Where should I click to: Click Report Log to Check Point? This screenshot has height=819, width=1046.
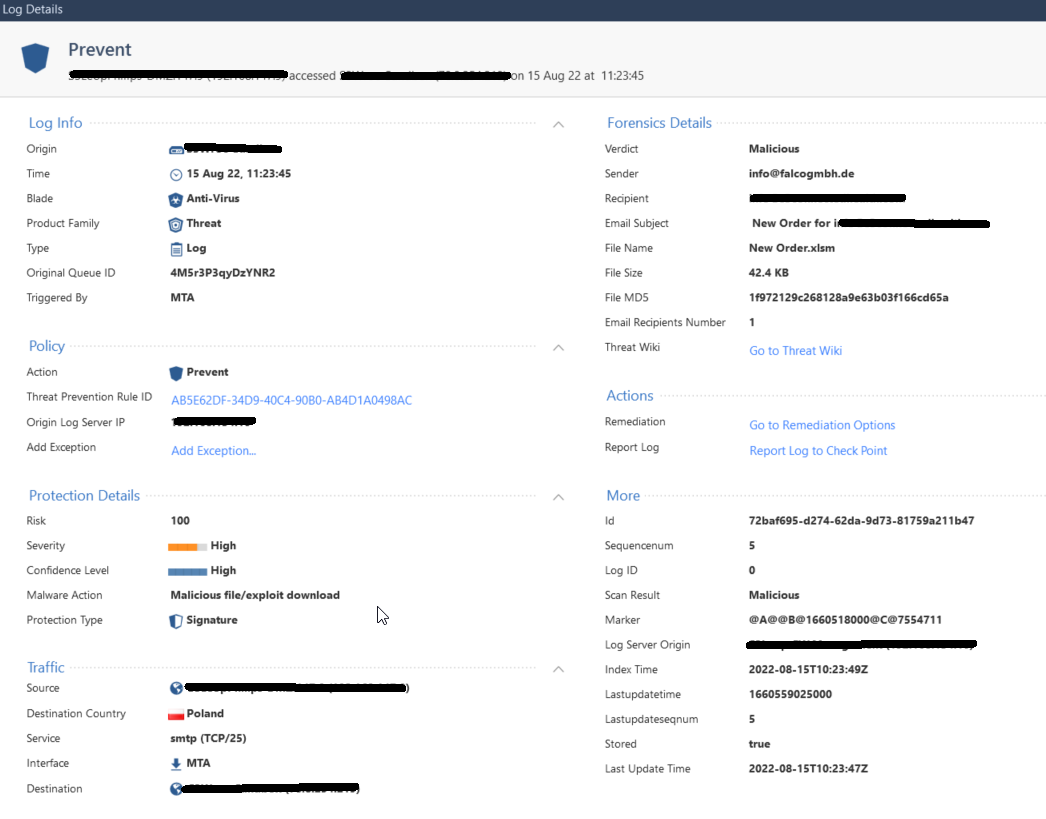(x=818, y=451)
